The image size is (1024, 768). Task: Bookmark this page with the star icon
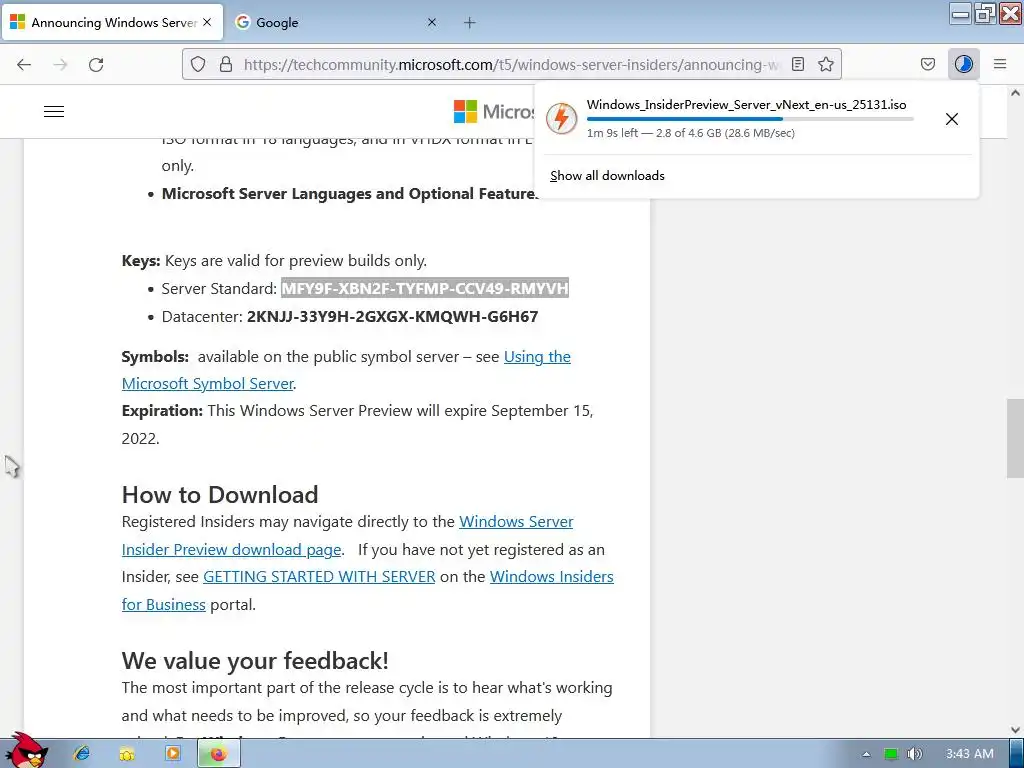pyautogui.click(x=825, y=64)
